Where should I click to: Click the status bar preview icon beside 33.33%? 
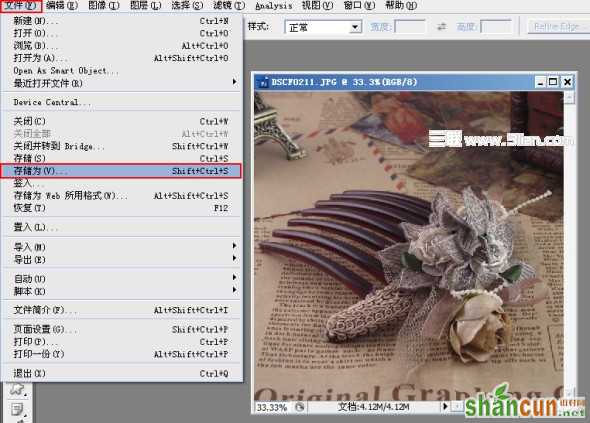coord(300,407)
